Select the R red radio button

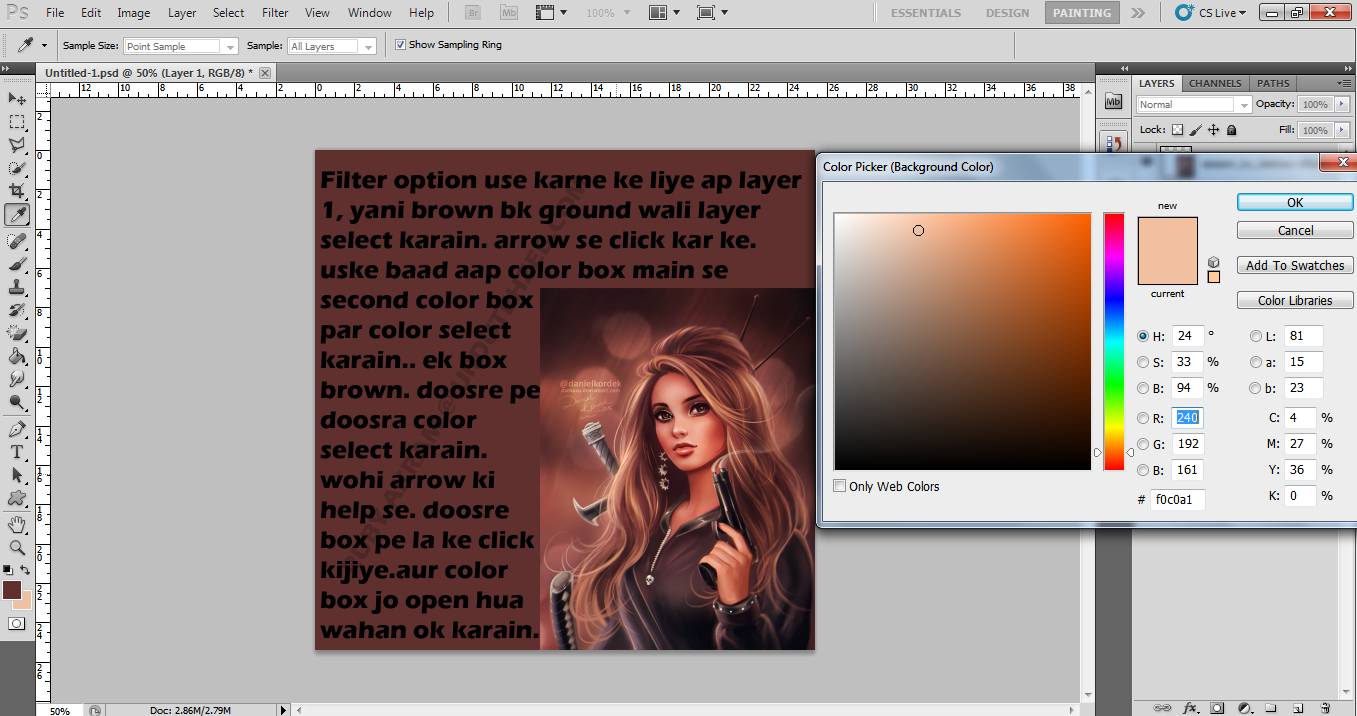click(x=1143, y=418)
